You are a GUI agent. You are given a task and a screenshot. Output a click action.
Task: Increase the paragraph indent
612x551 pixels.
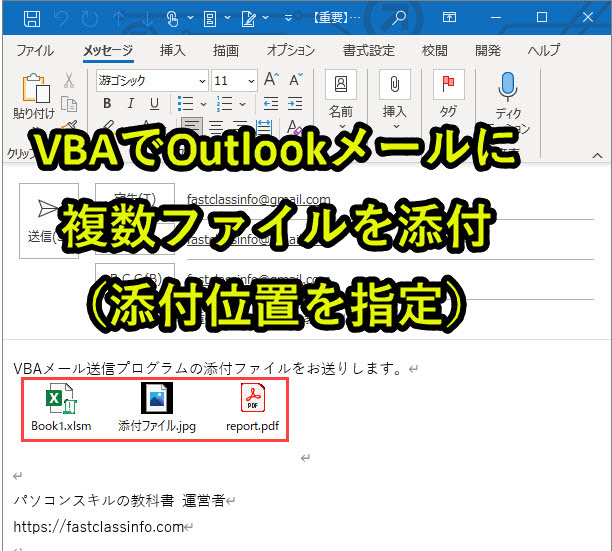[295, 103]
